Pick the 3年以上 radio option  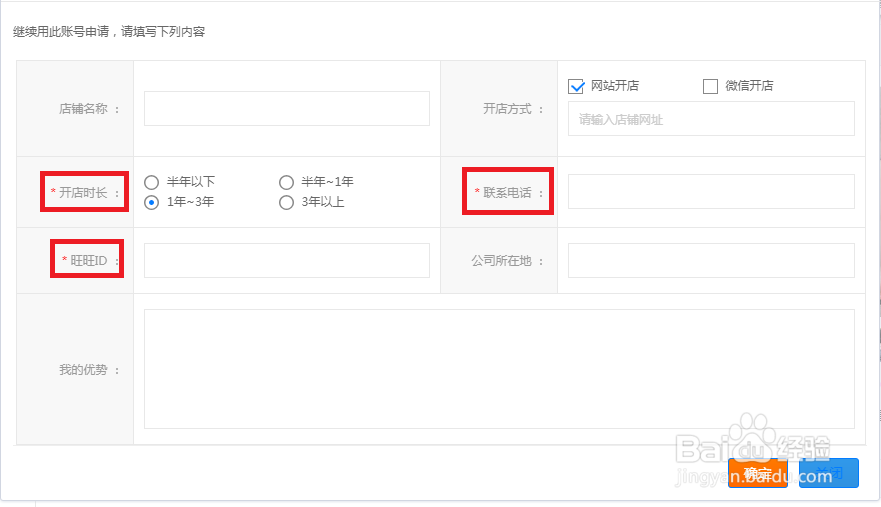point(286,202)
